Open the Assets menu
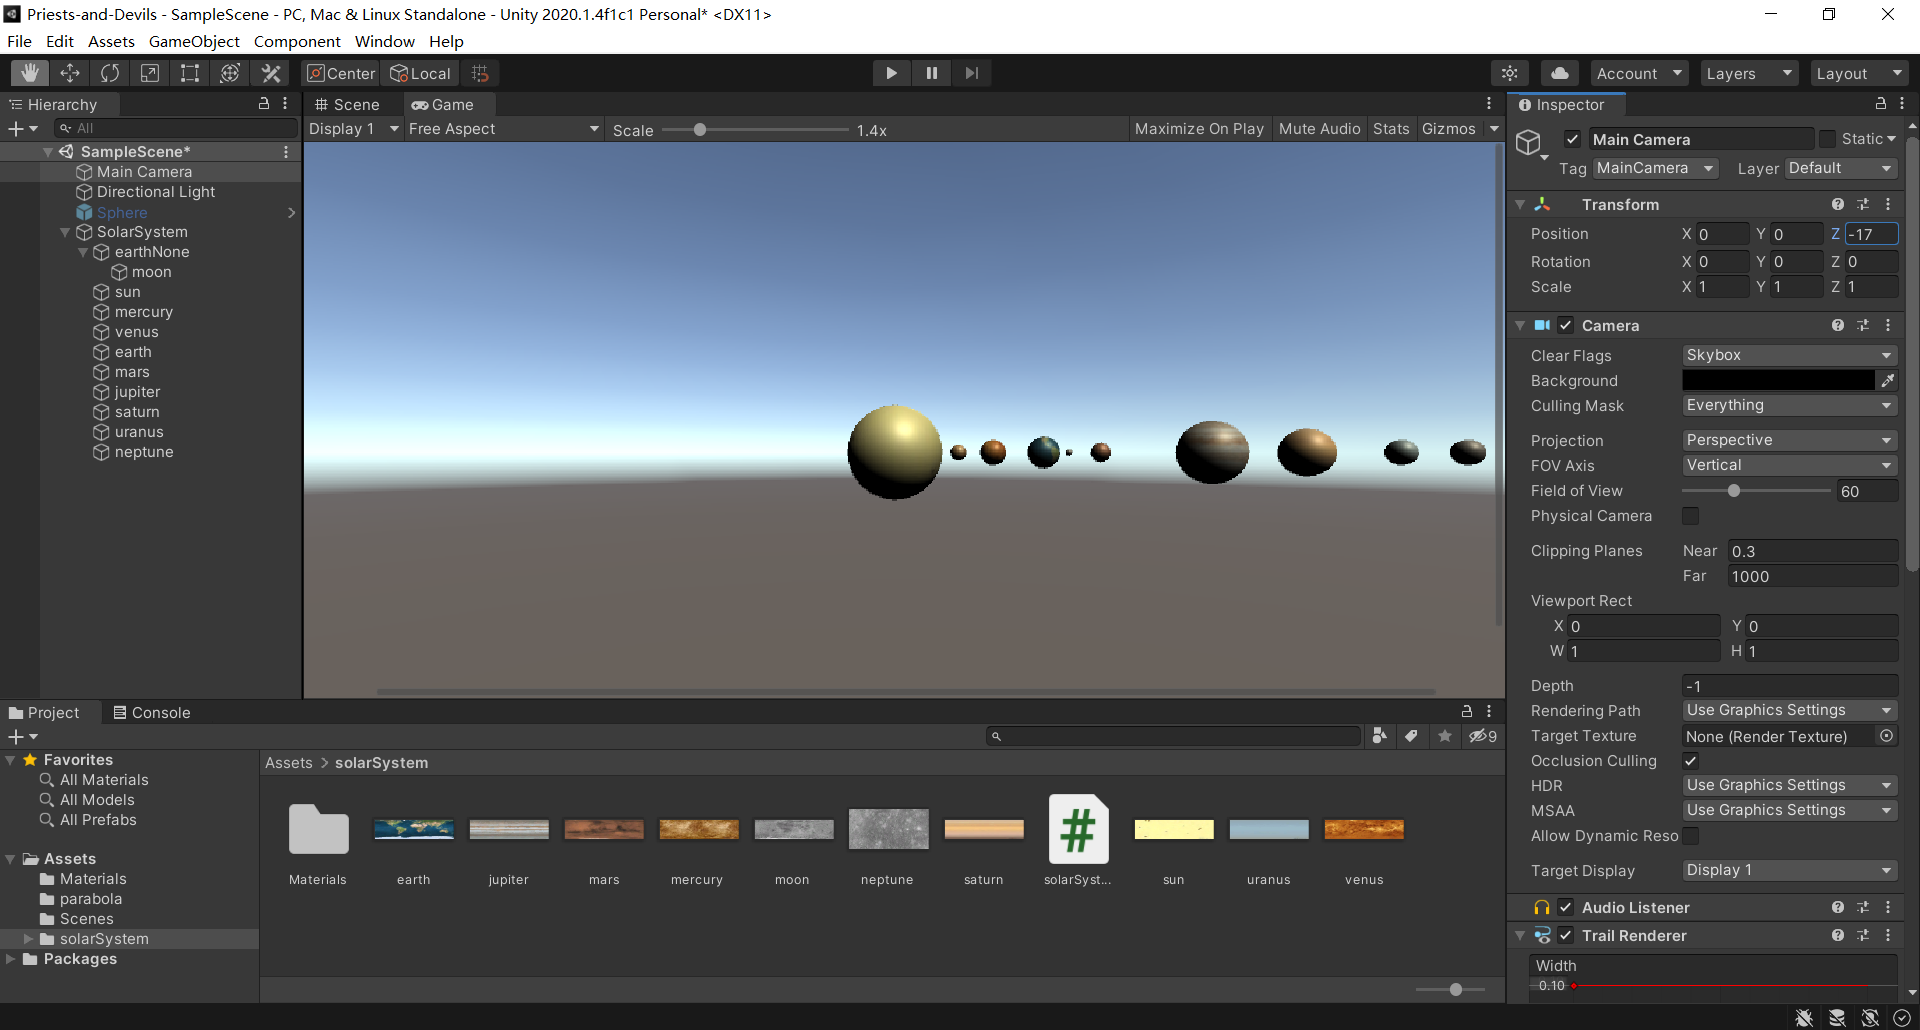 [111, 41]
